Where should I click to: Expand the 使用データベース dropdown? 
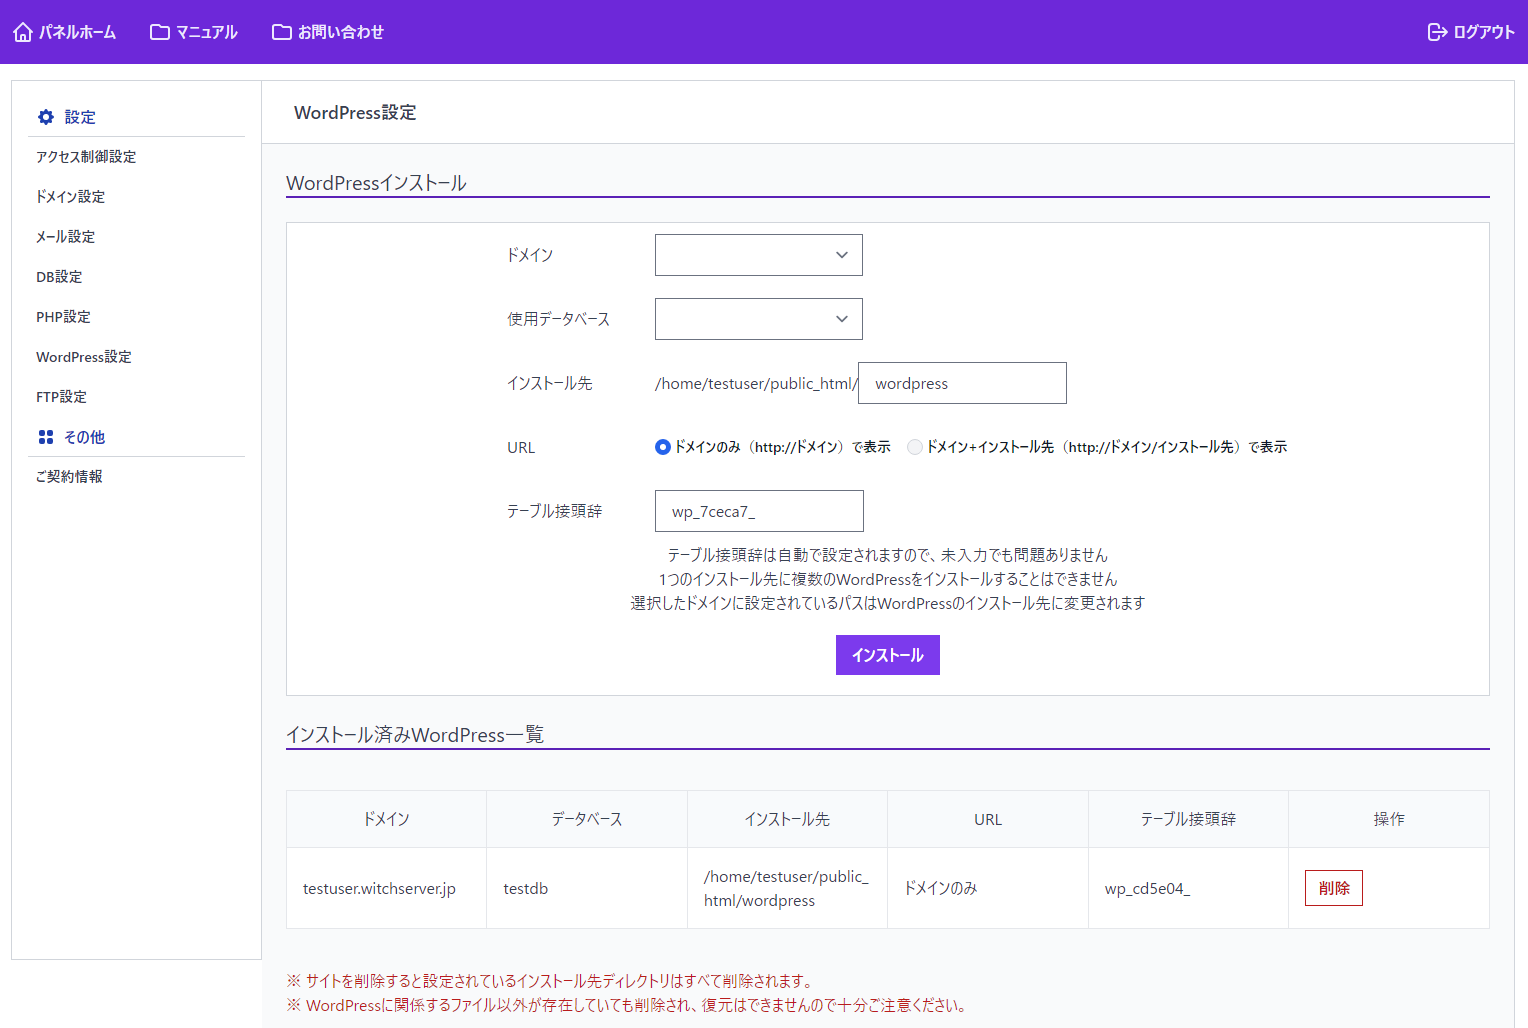tap(759, 319)
